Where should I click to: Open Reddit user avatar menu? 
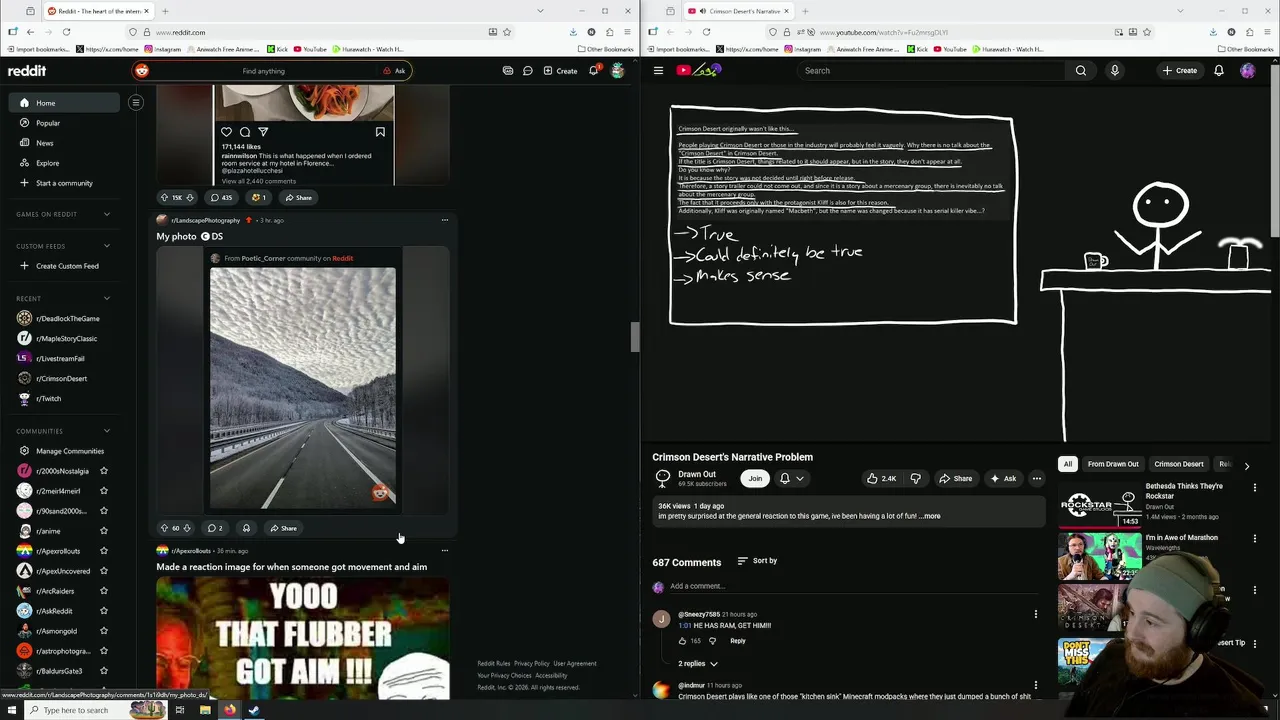[618, 71]
